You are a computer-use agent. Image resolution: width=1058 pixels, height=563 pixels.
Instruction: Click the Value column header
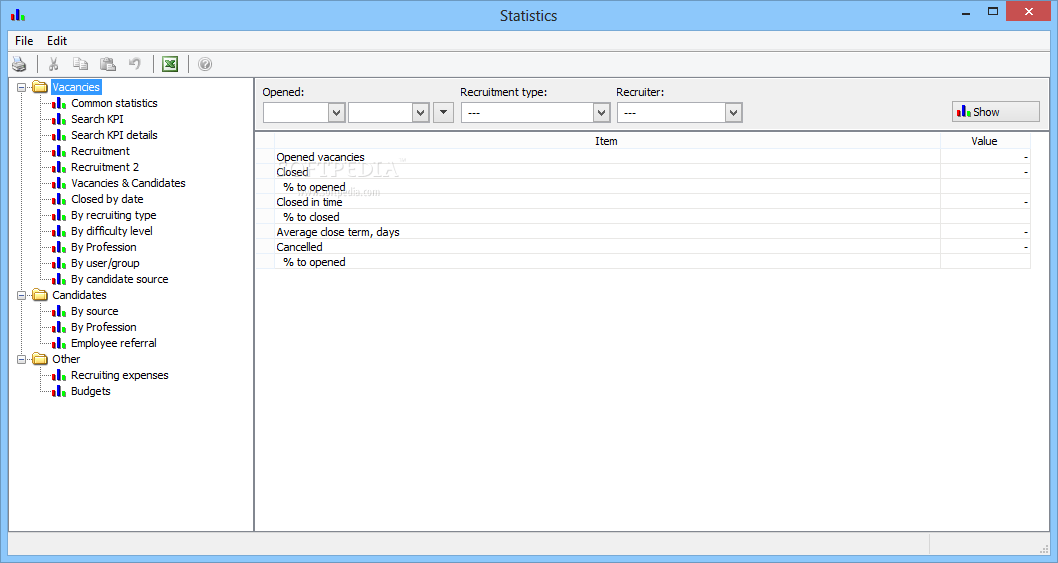click(x=984, y=141)
